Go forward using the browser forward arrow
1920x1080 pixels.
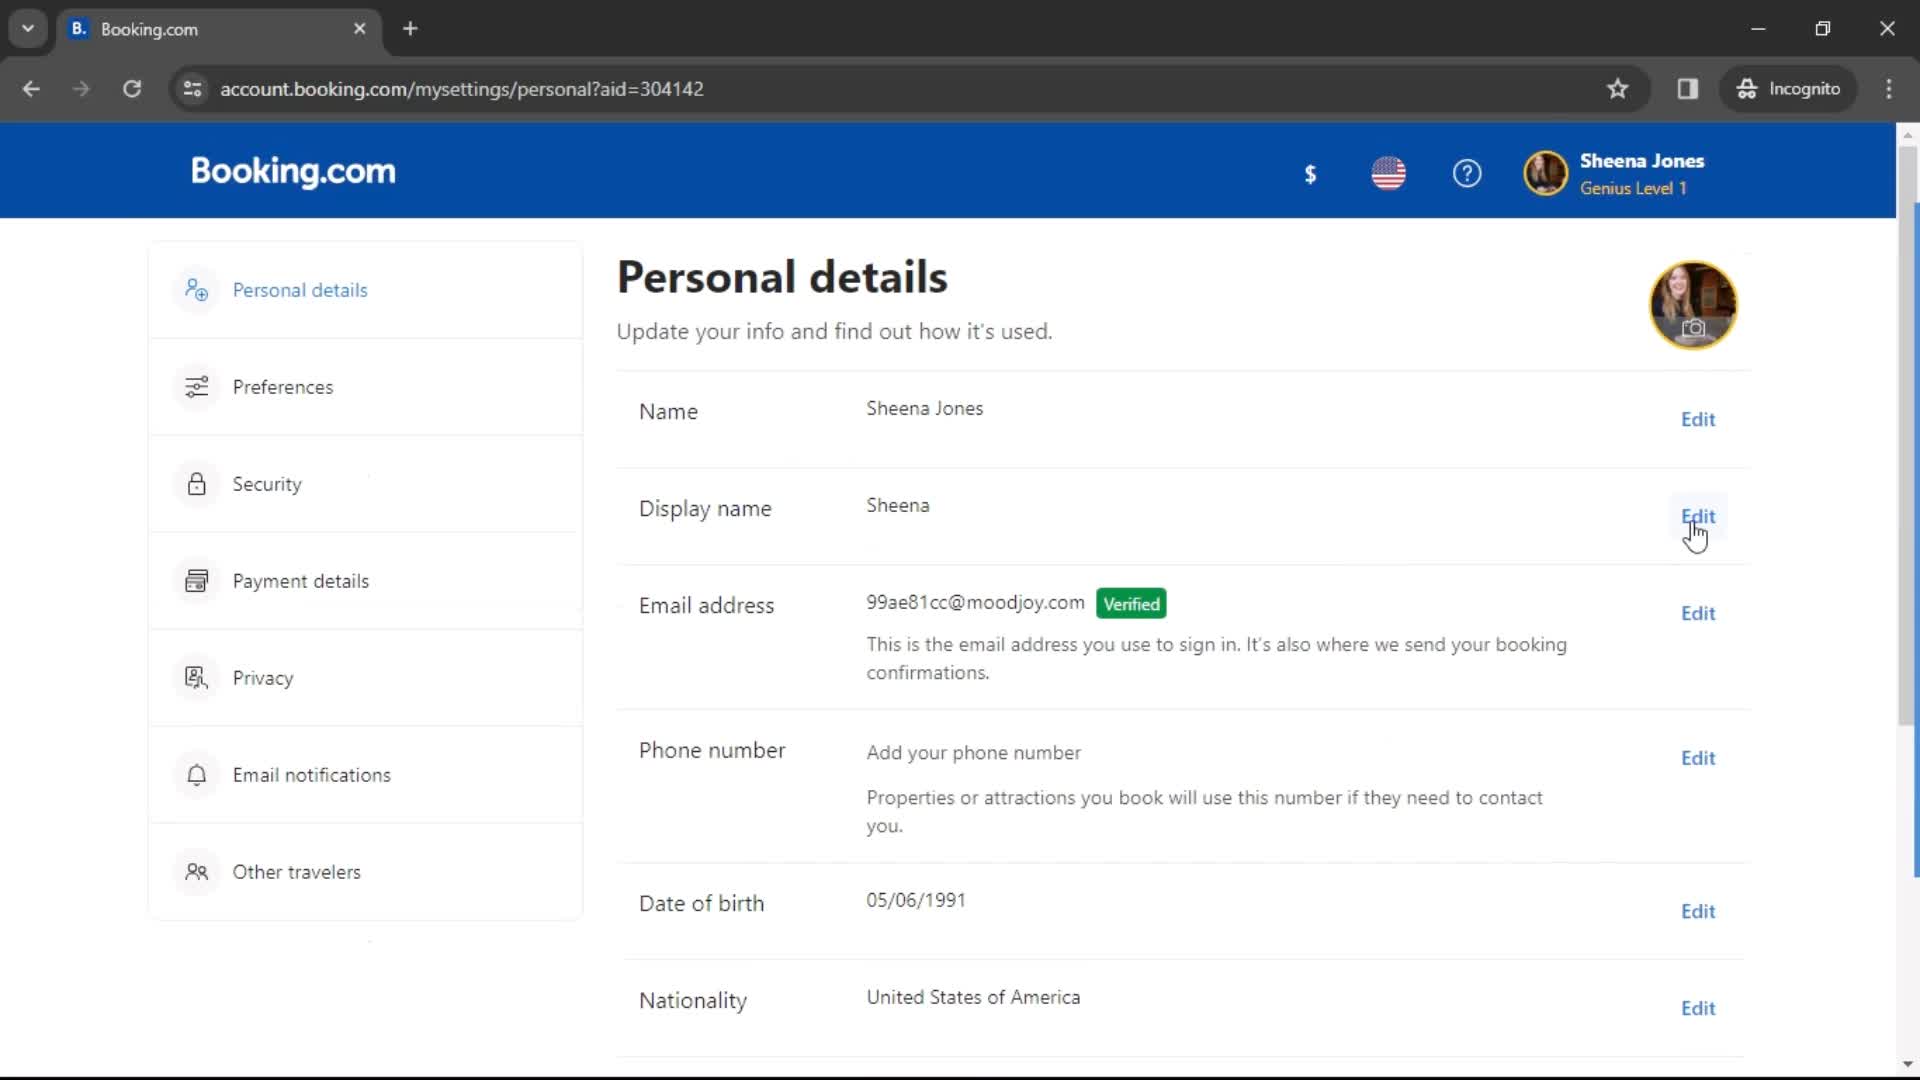[x=81, y=89]
